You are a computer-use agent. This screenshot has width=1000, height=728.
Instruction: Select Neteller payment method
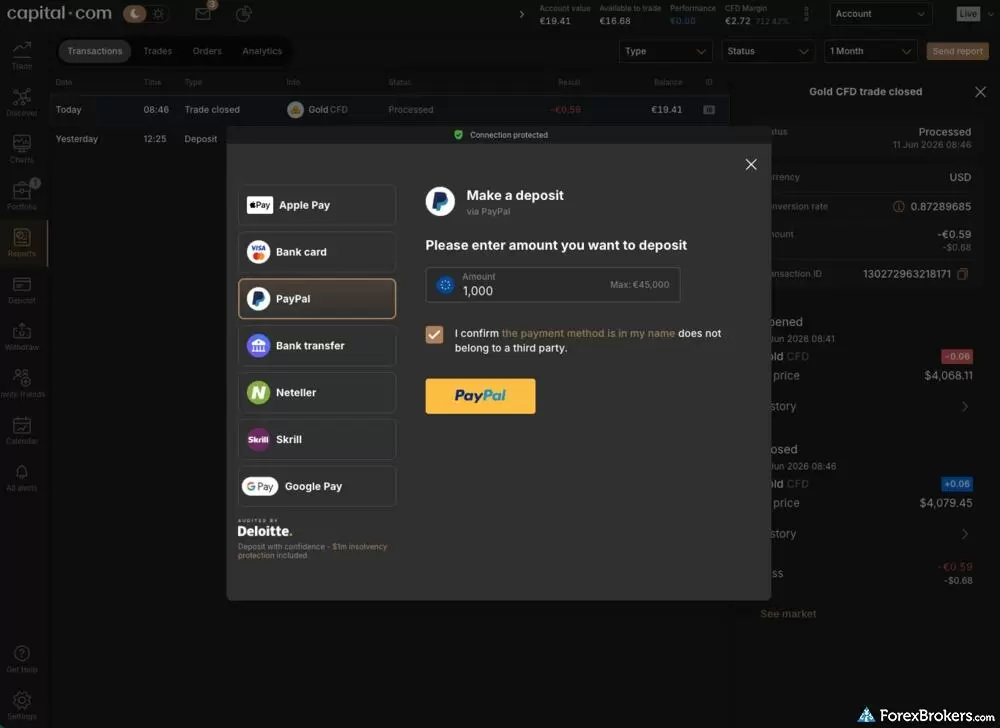coord(317,392)
